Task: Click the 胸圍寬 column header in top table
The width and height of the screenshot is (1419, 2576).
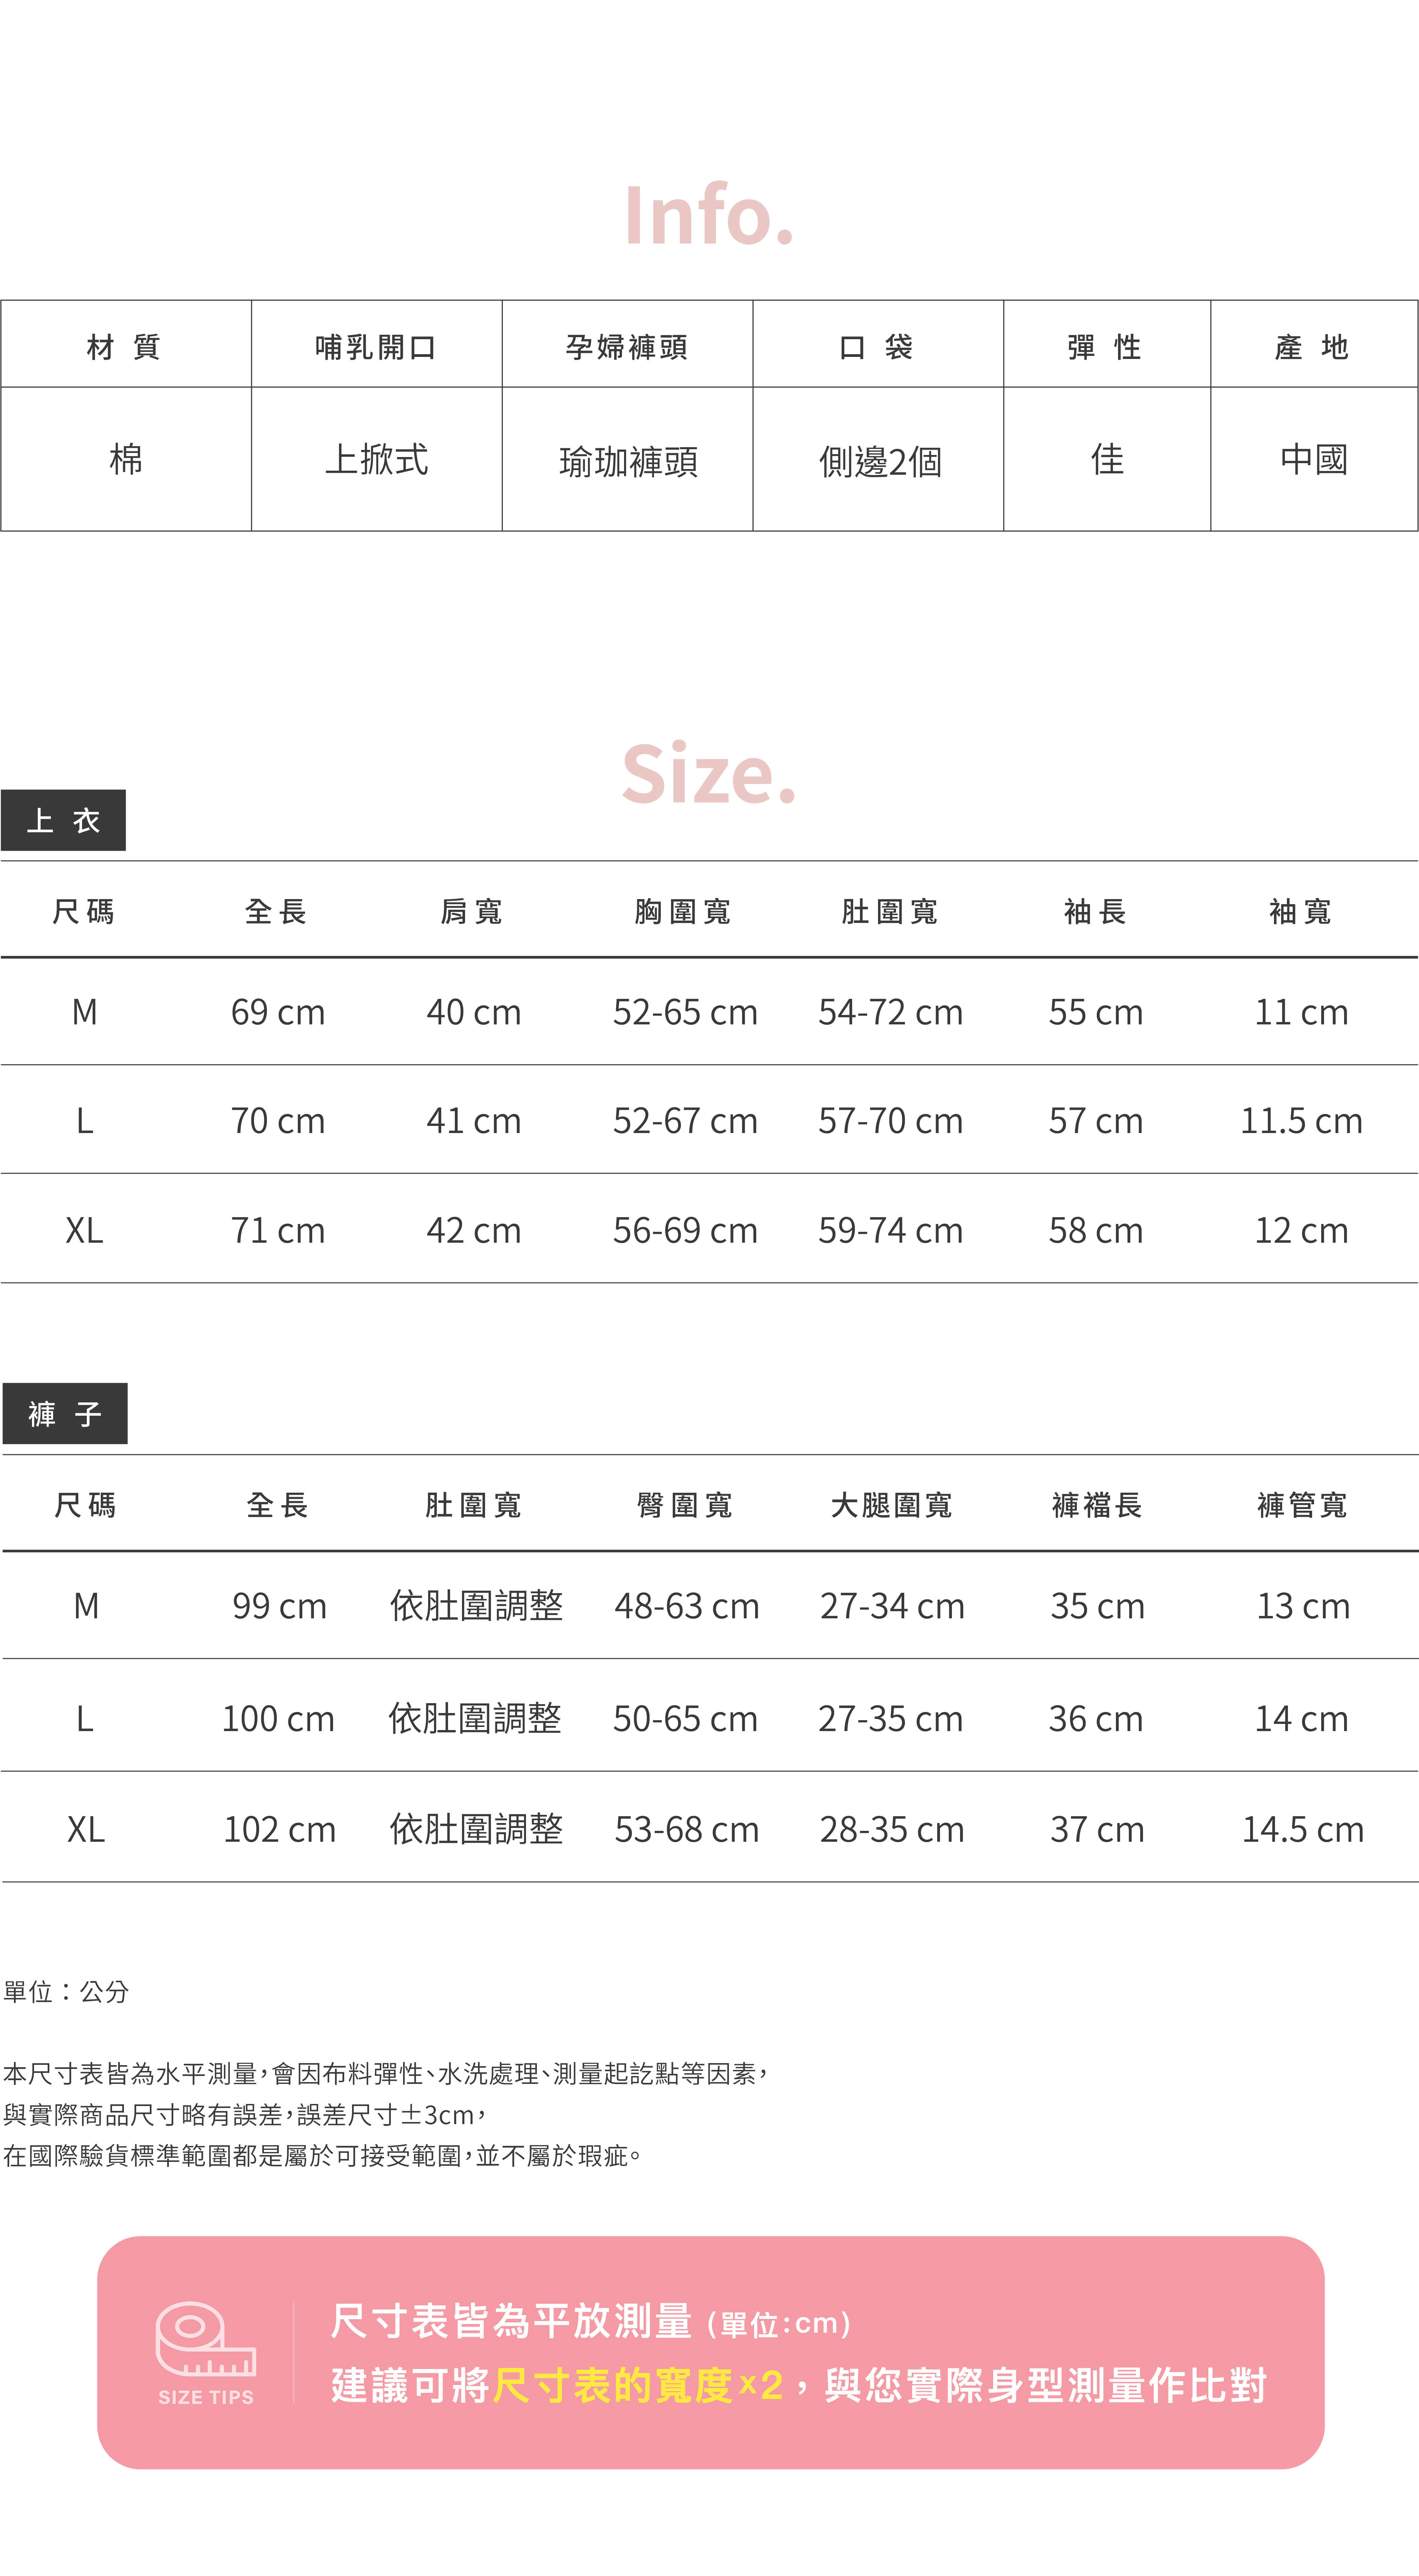Action: (684, 911)
